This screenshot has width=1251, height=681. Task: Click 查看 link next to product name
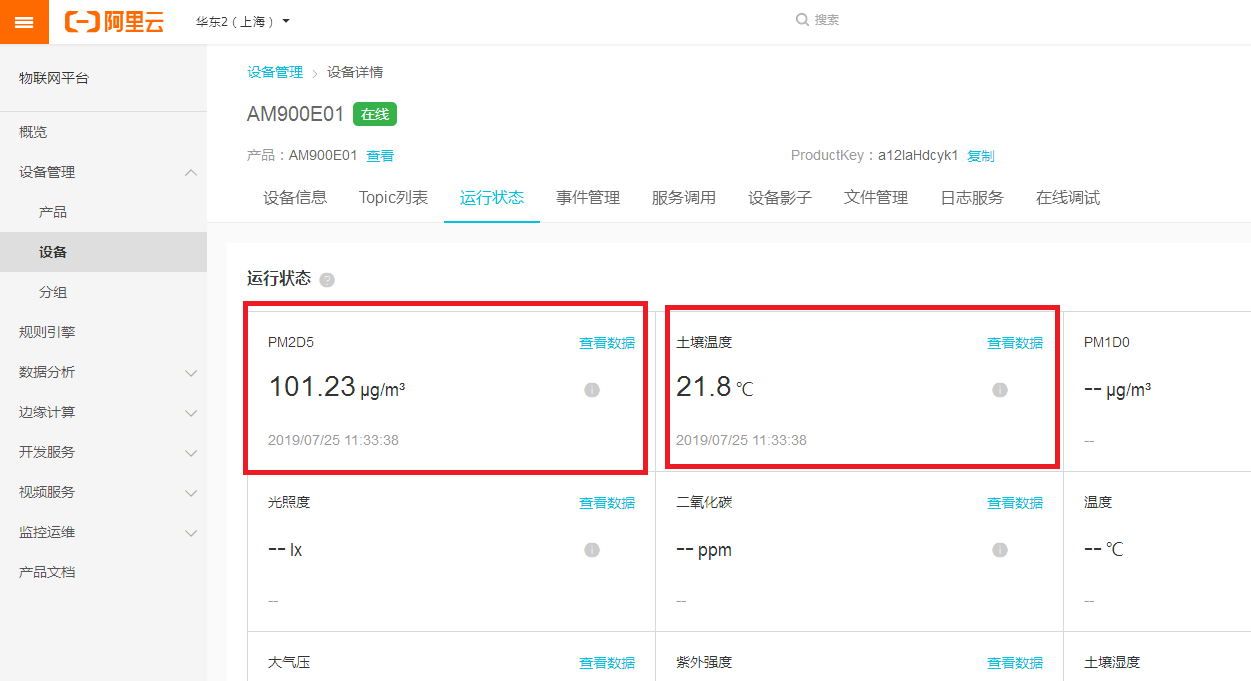pos(380,156)
